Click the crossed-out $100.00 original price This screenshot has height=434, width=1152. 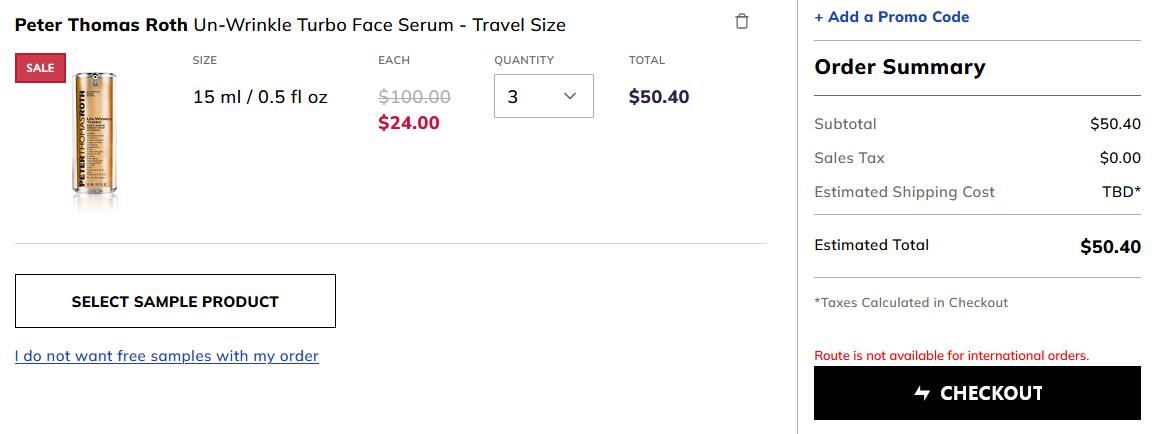click(414, 97)
